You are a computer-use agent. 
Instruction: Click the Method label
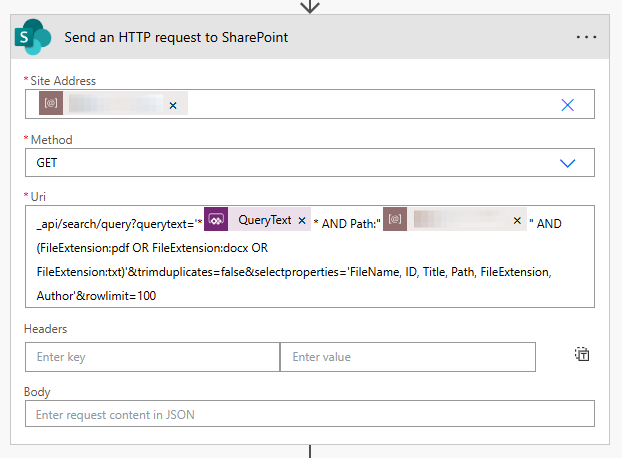(52, 140)
